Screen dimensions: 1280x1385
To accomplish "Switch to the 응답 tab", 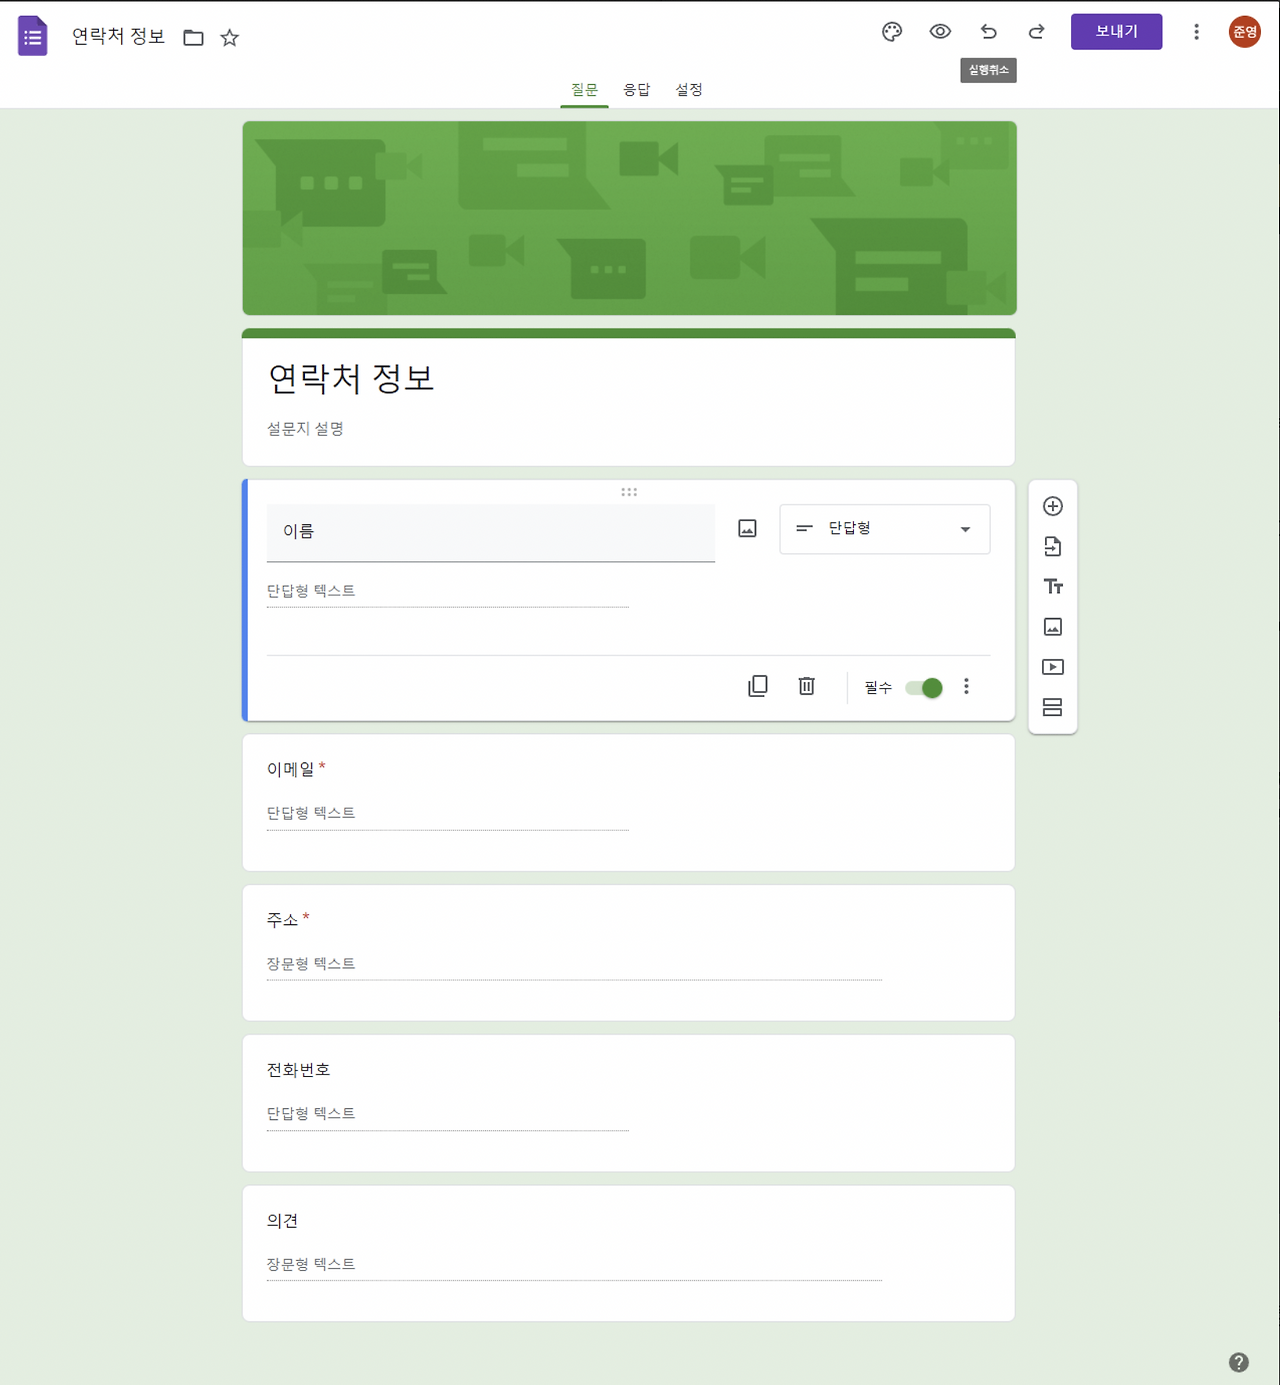I will click(x=638, y=89).
